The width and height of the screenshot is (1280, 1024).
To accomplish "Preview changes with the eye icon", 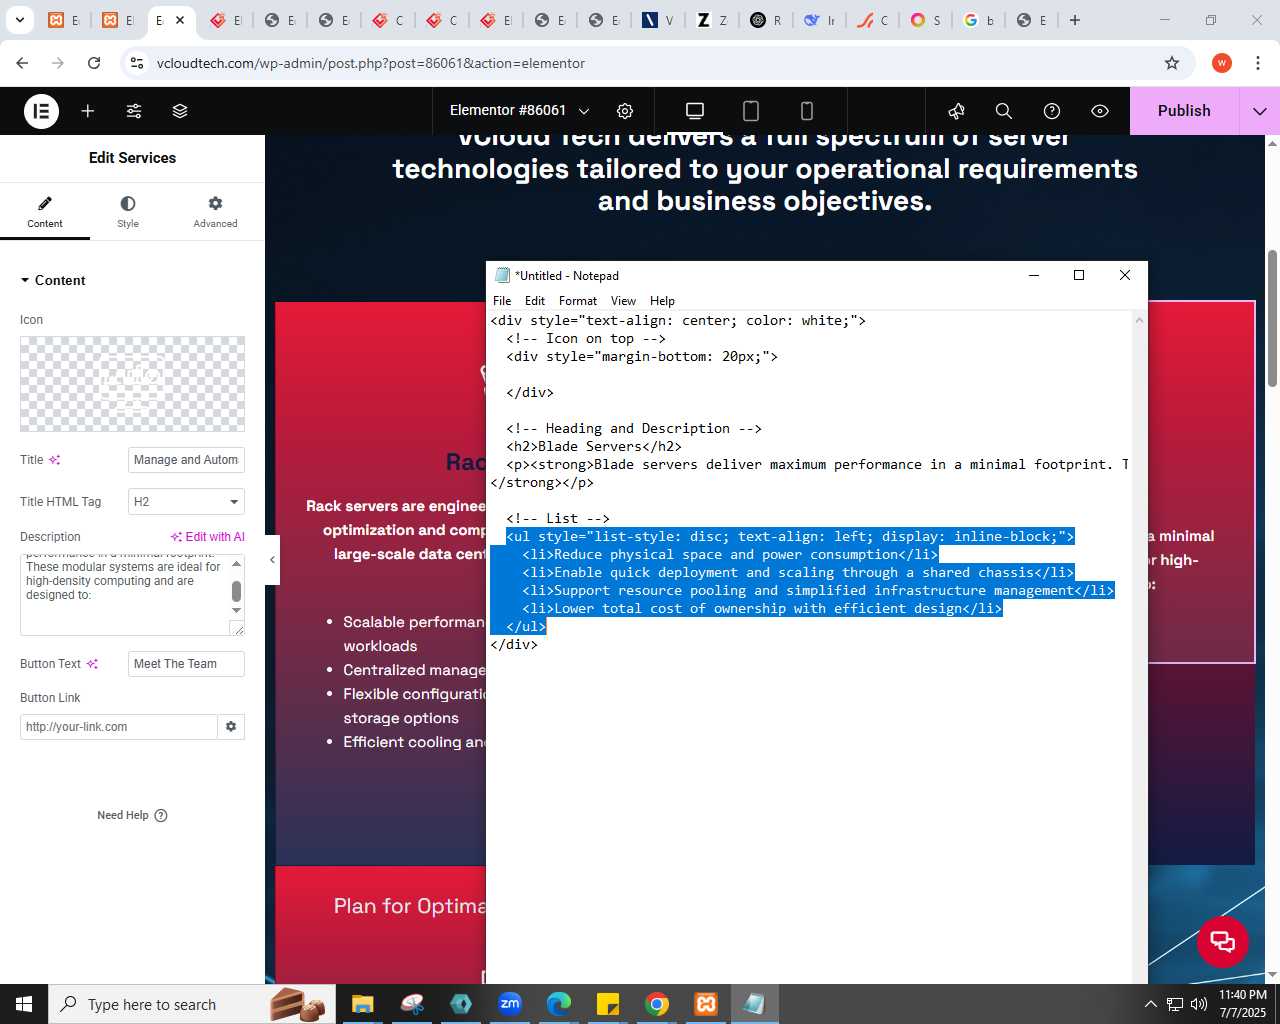I will click(1100, 111).
